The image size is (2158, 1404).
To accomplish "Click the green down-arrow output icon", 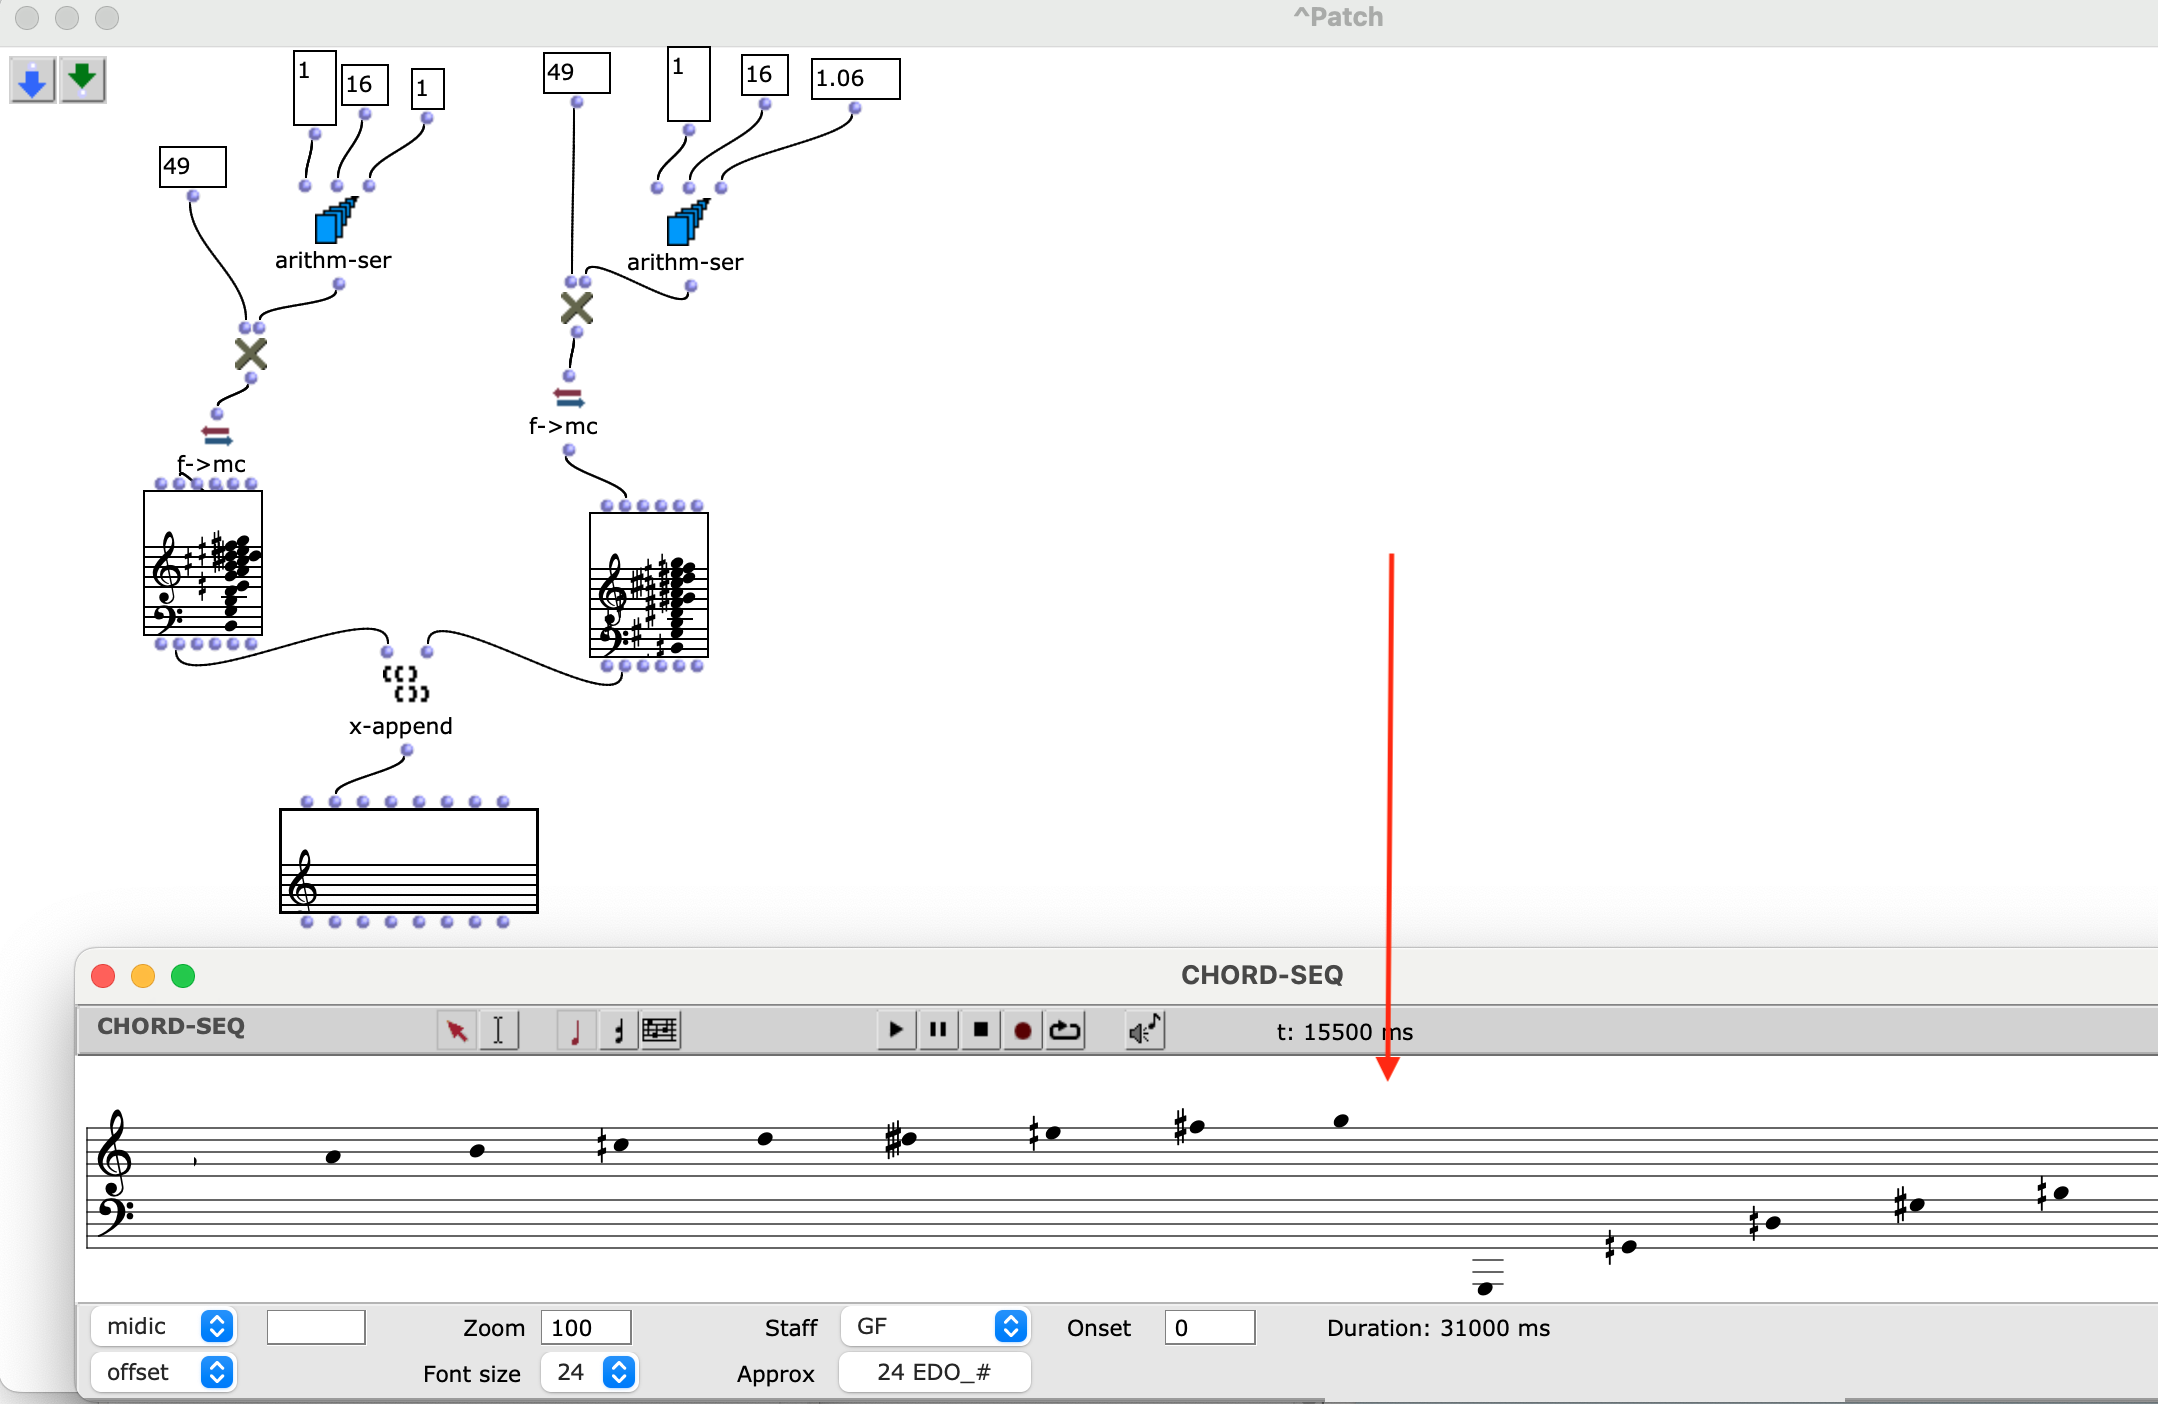I will pyautogui.click(x=83, y=80).
